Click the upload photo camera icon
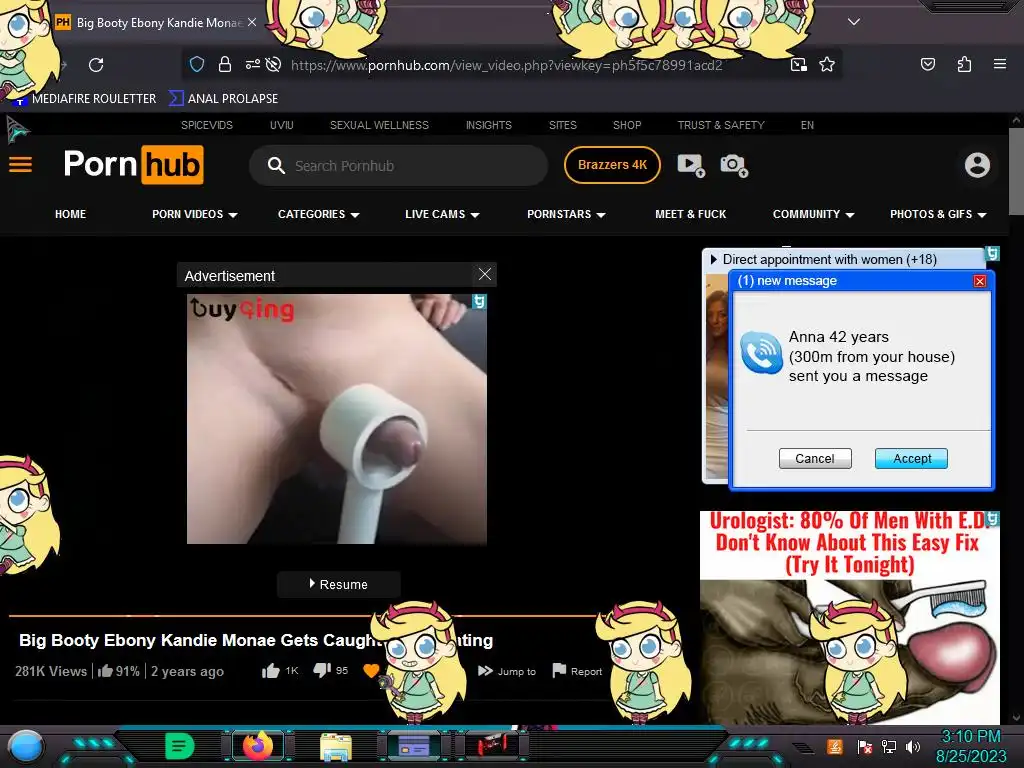1024x768 pixels. click(733, 165)
